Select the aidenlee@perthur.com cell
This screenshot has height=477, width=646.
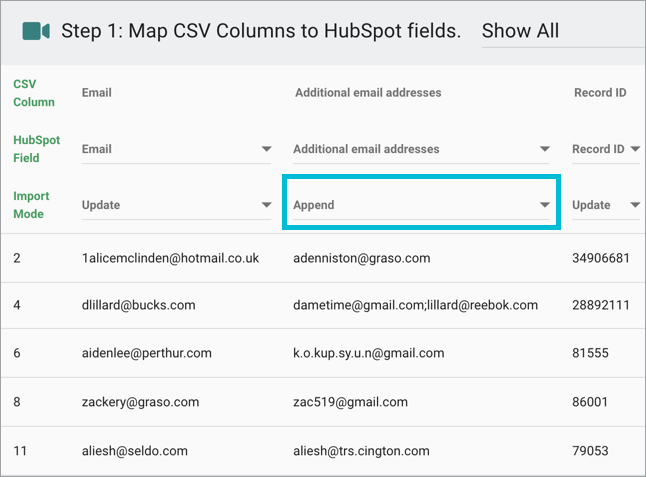coord(147,353)
